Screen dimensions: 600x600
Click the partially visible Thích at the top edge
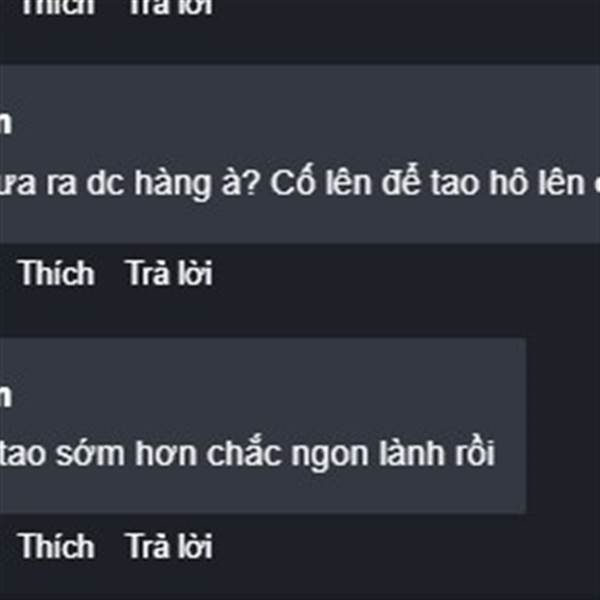[56, 7]
